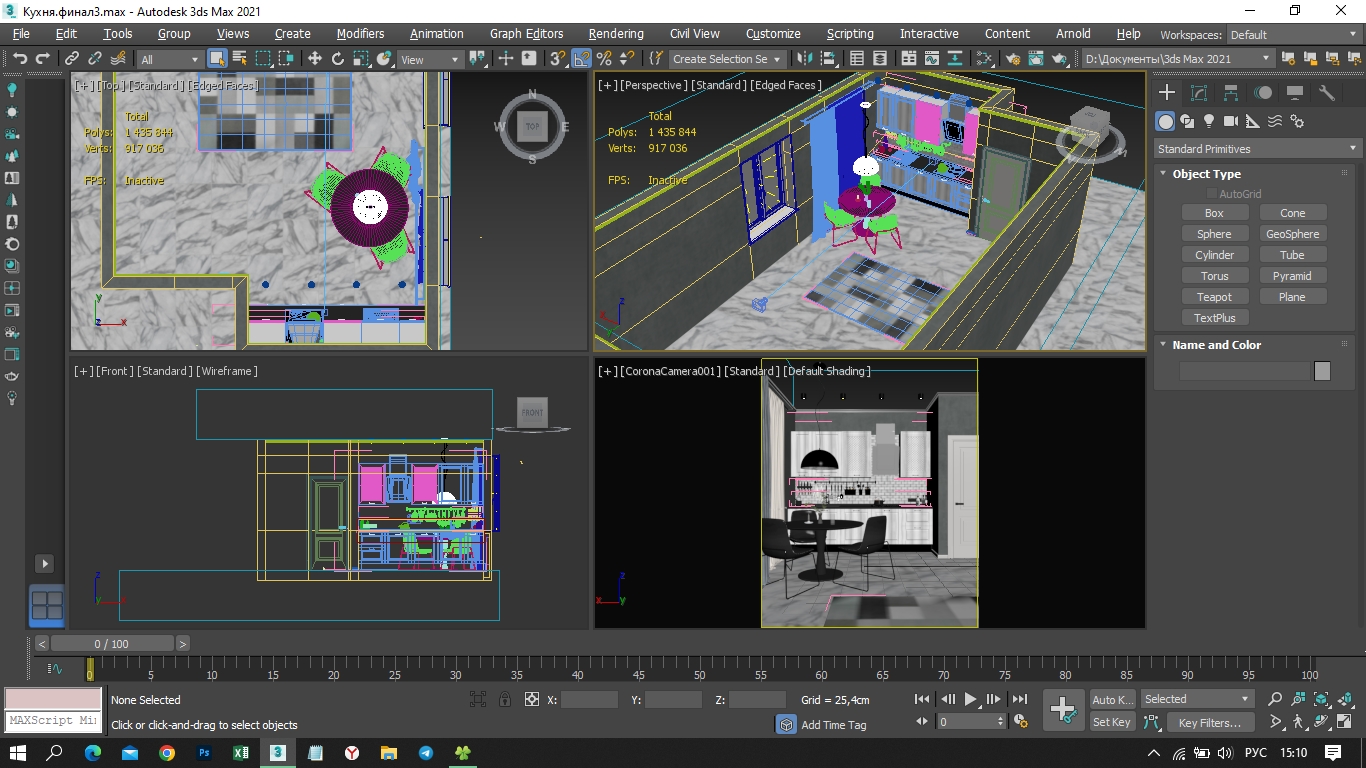Open the Scripting menu

click(850, 34)
